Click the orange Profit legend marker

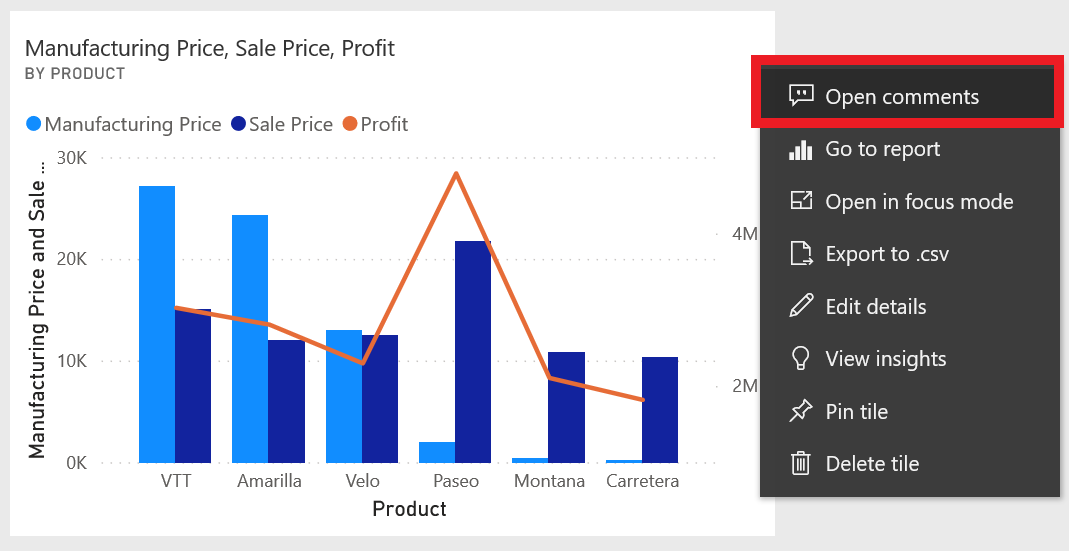350,124
